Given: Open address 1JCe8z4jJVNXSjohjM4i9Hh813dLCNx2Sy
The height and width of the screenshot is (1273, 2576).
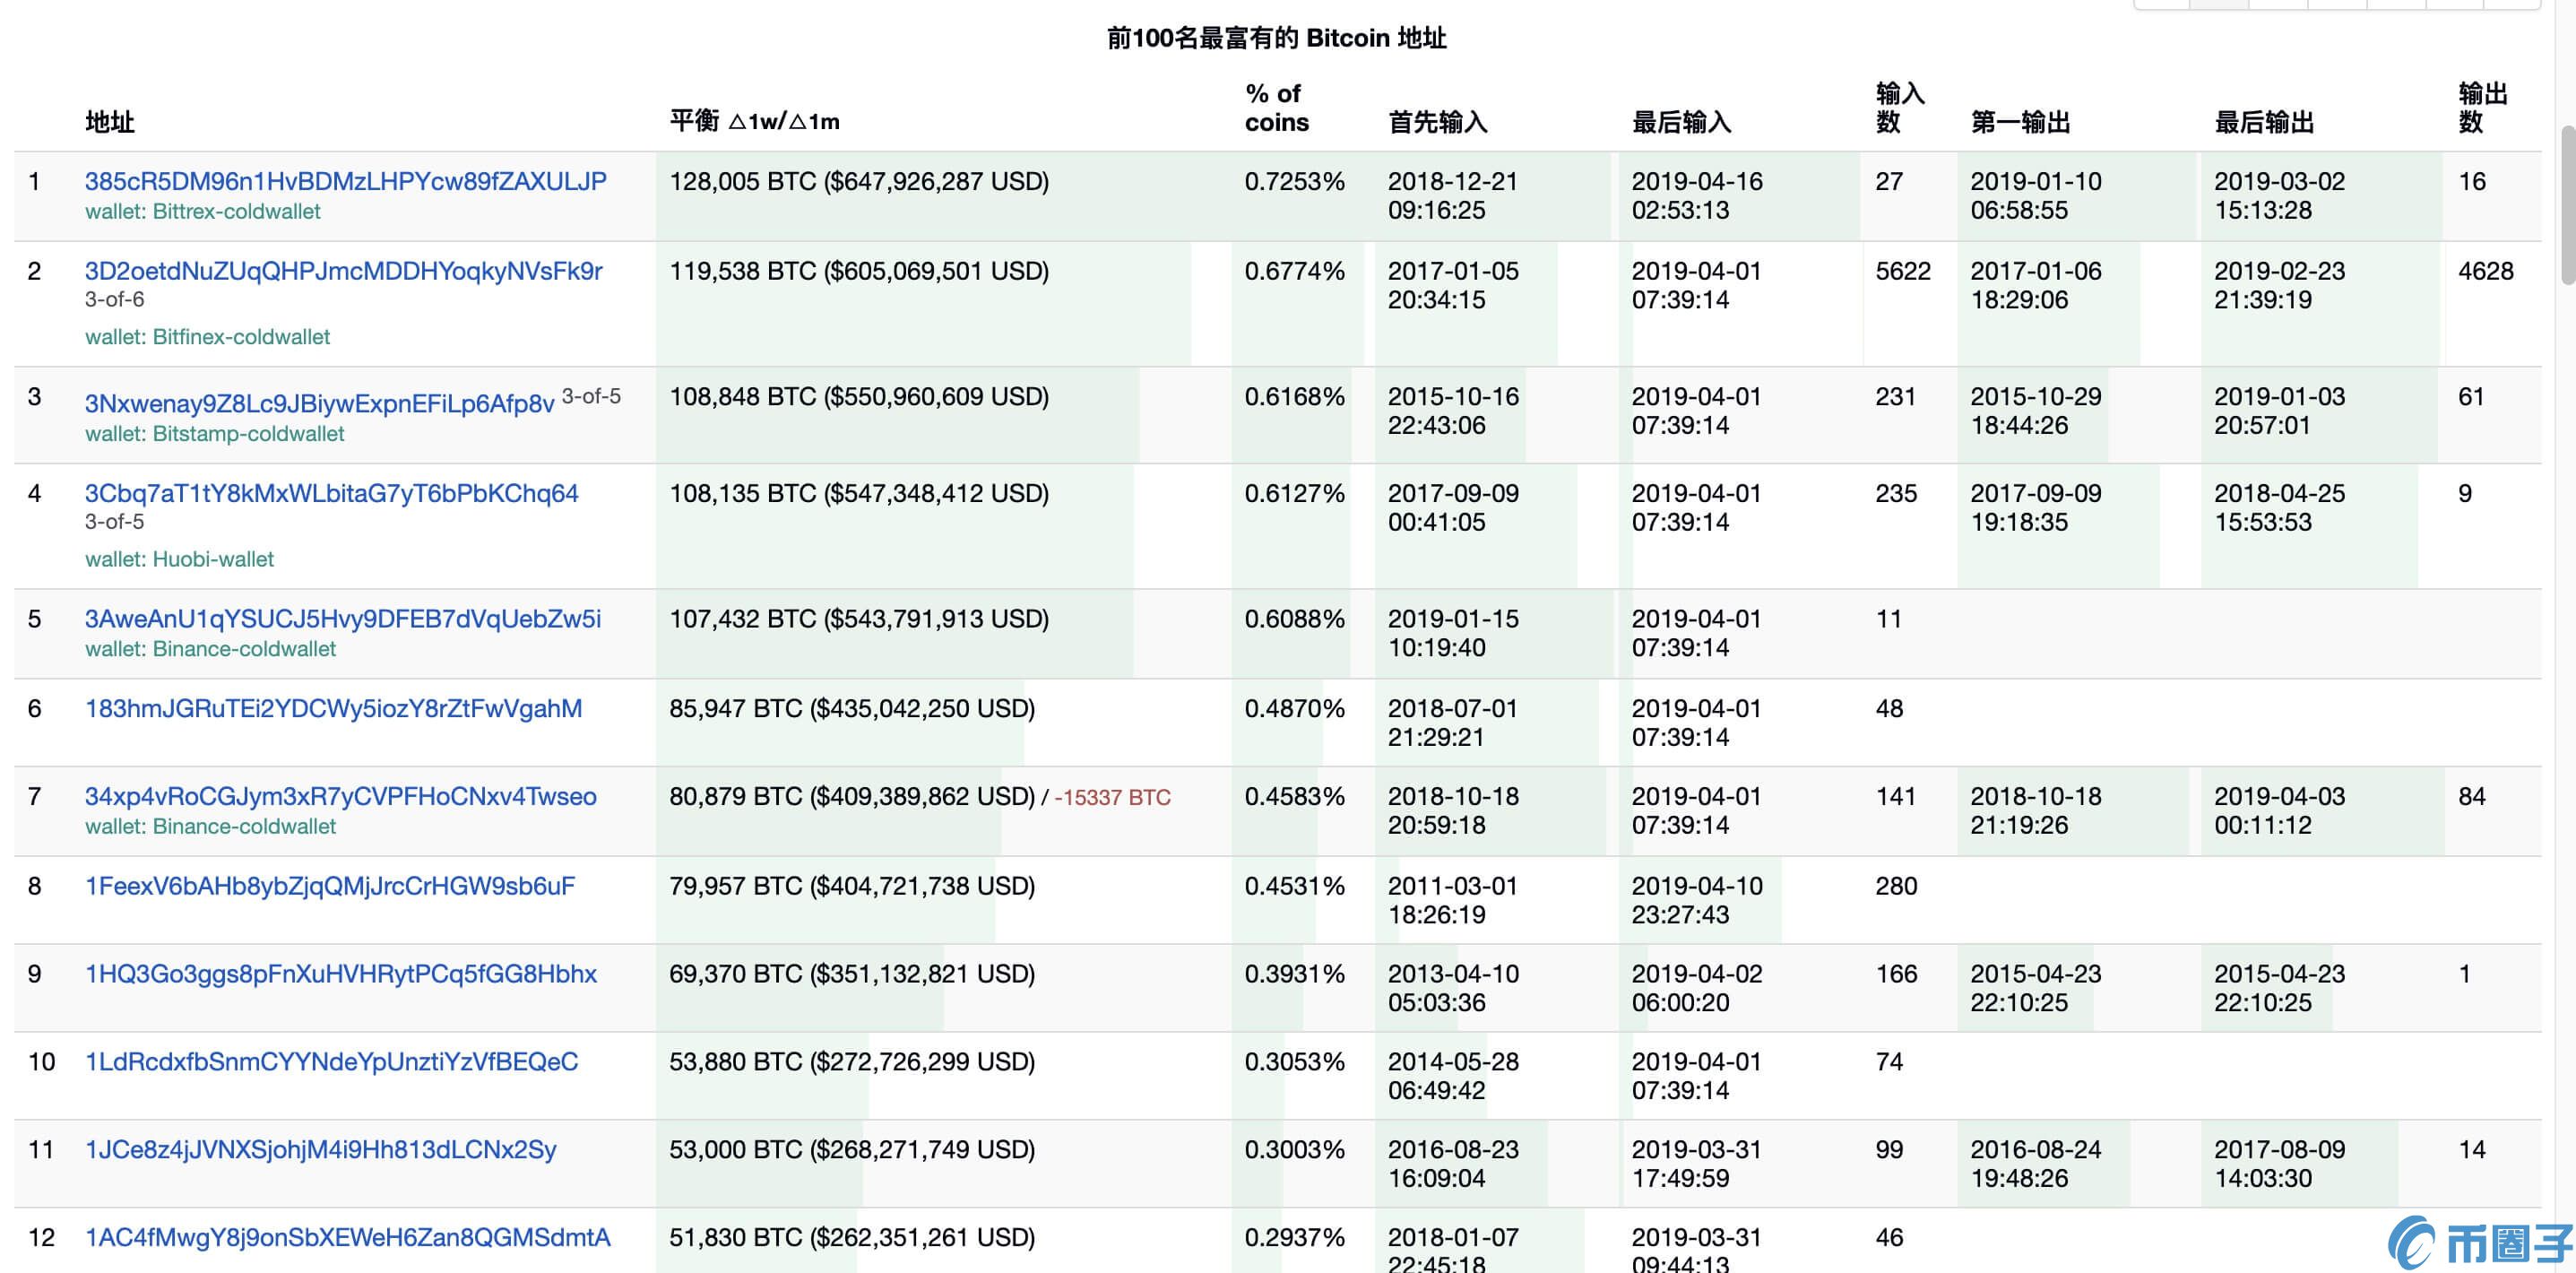Looking at the screenshot, I should point(320,1150).
